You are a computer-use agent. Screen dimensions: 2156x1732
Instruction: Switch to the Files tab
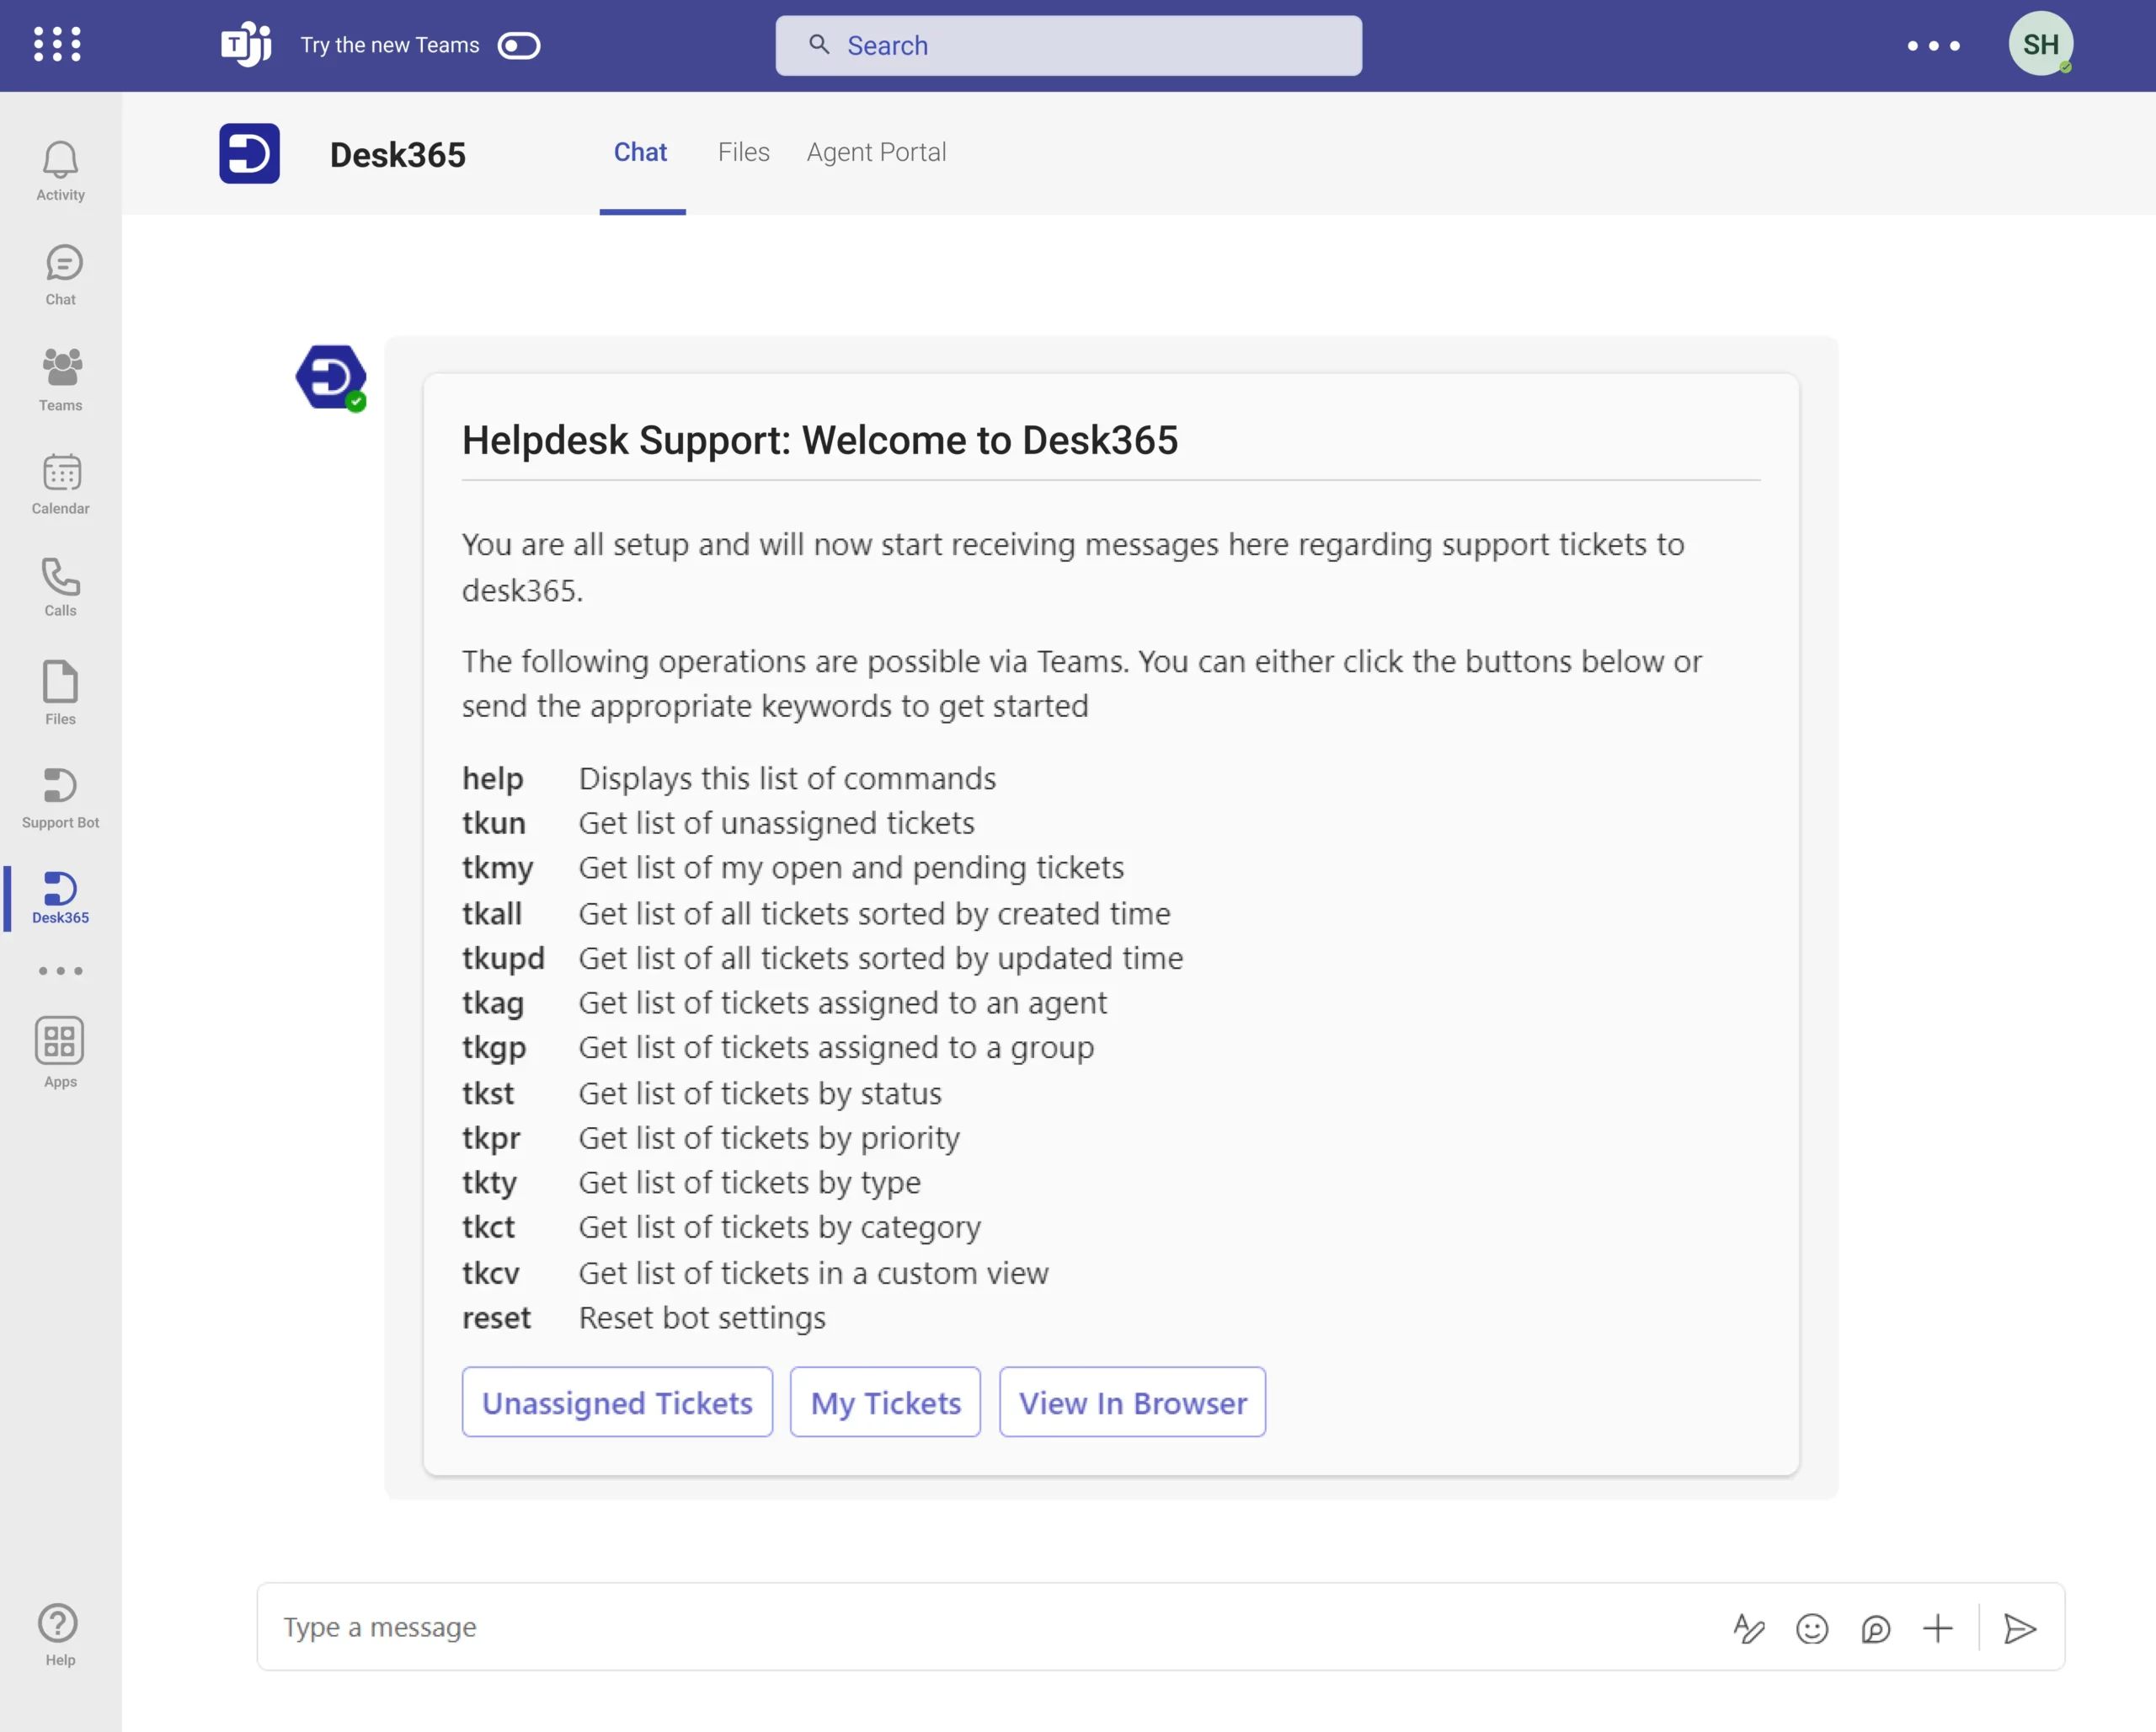[743, 152]
